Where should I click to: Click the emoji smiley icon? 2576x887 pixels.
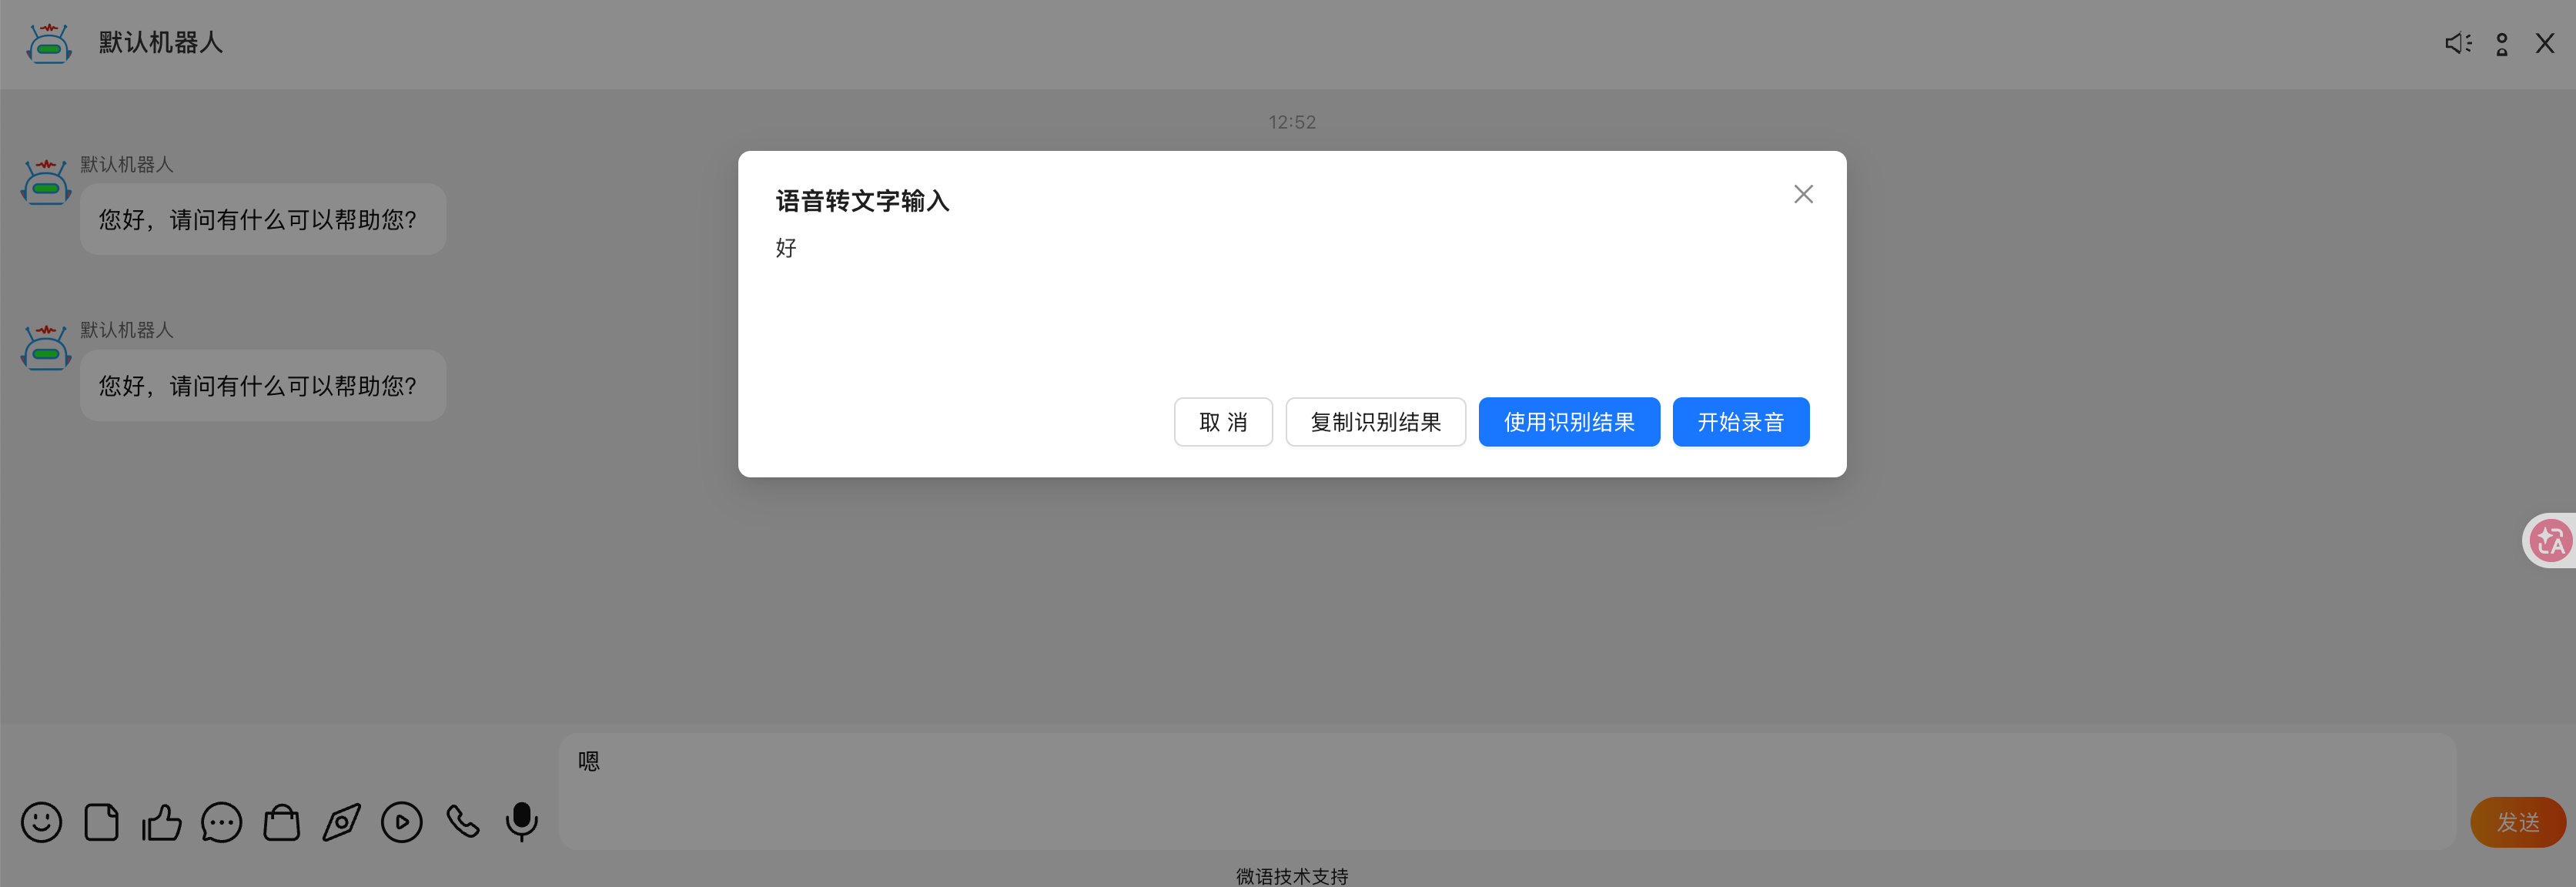41,822
